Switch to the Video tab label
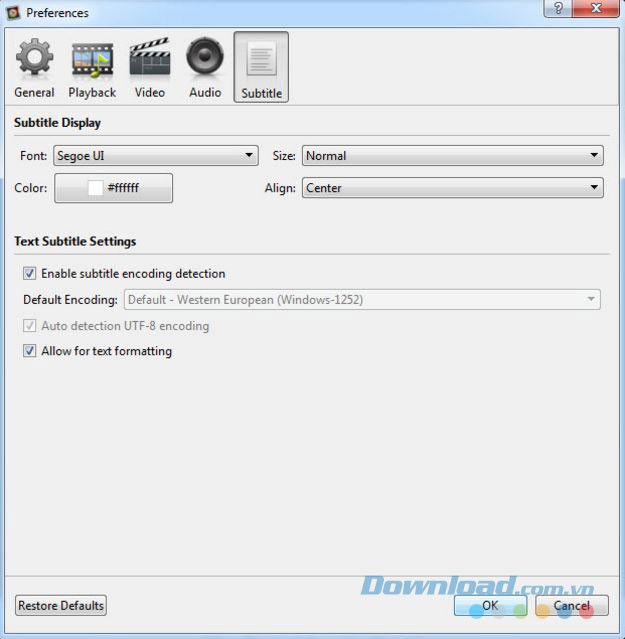 [x=150, y=92]
